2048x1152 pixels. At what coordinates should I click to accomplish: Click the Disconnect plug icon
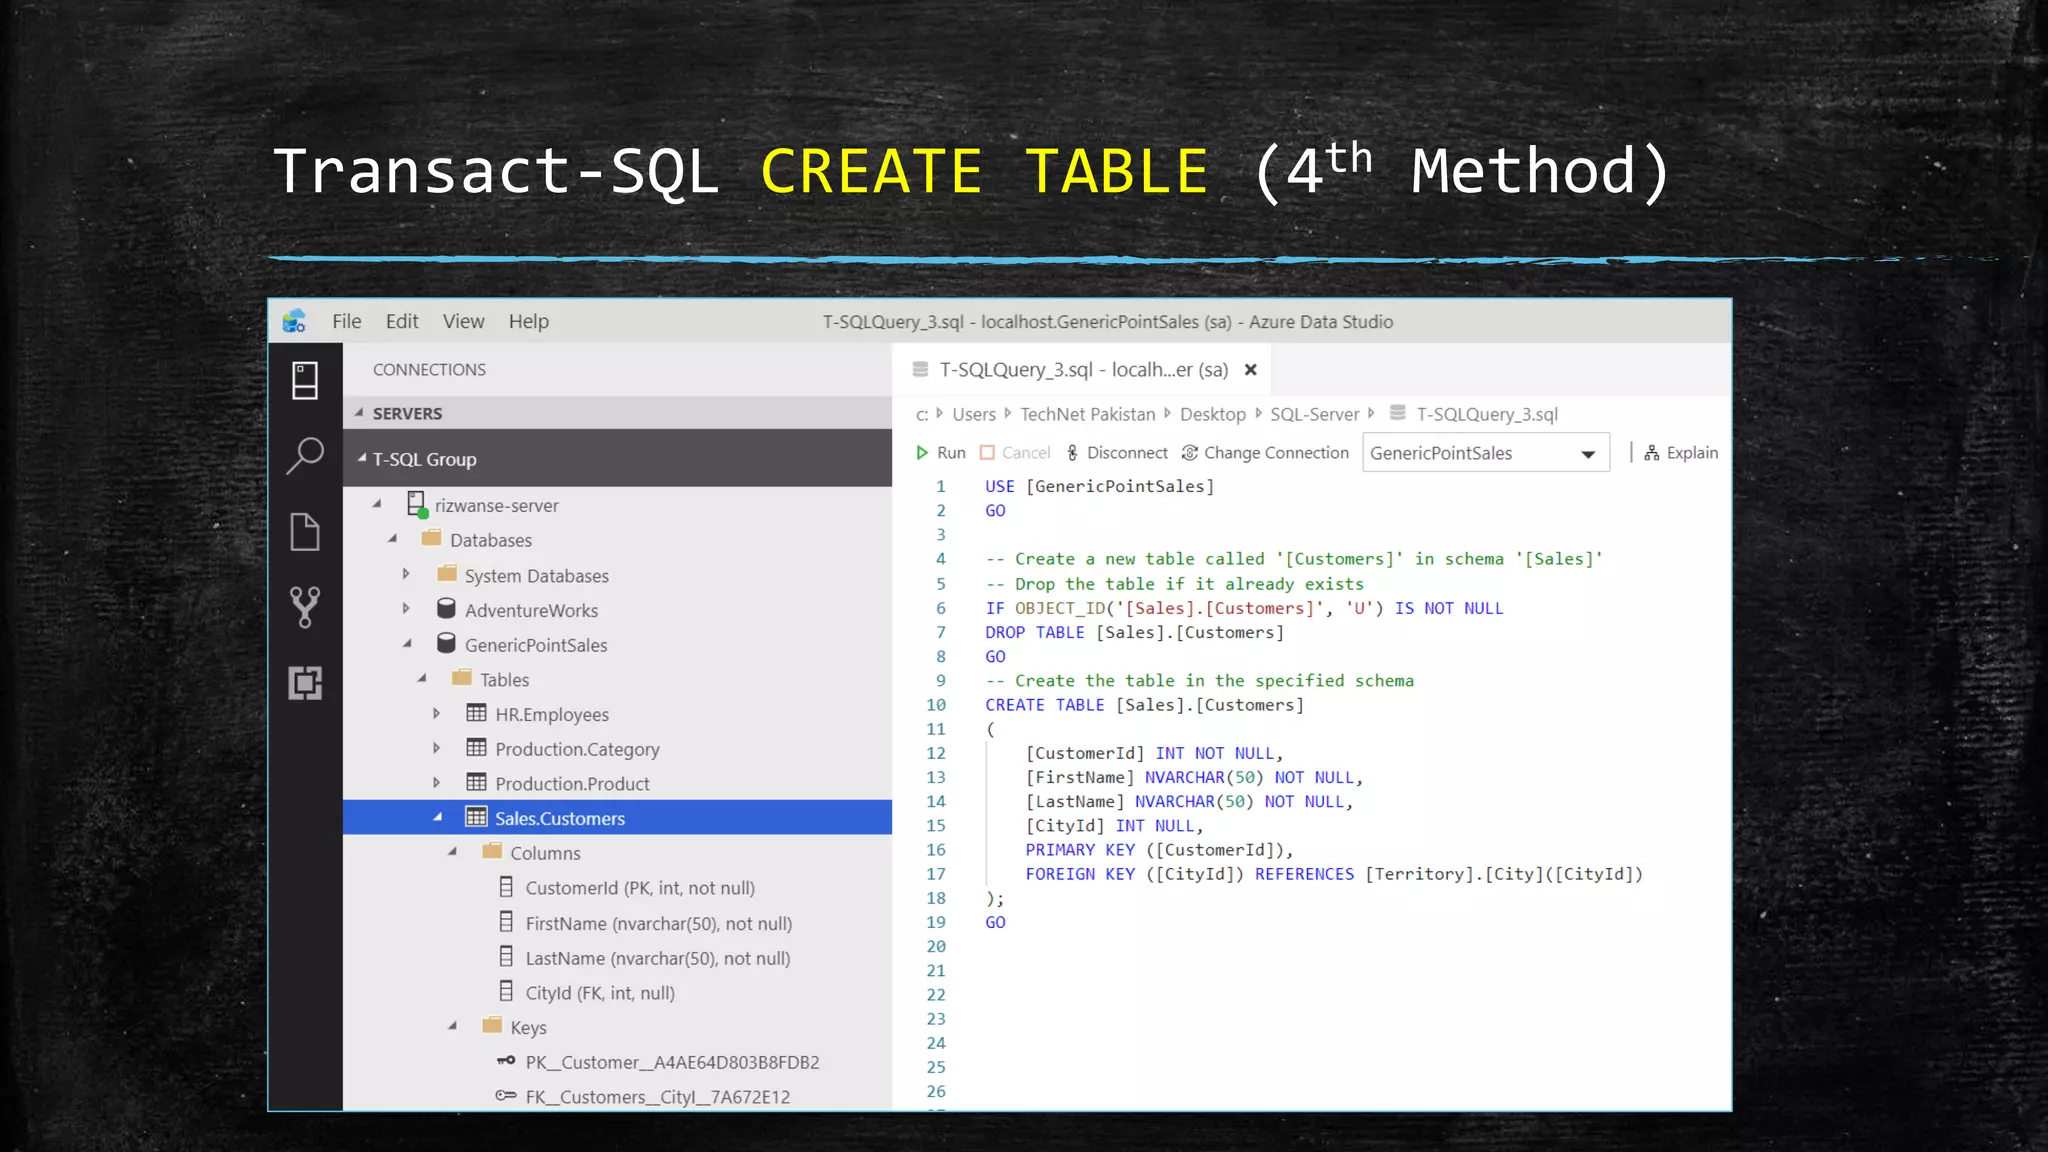[1072, 453]
